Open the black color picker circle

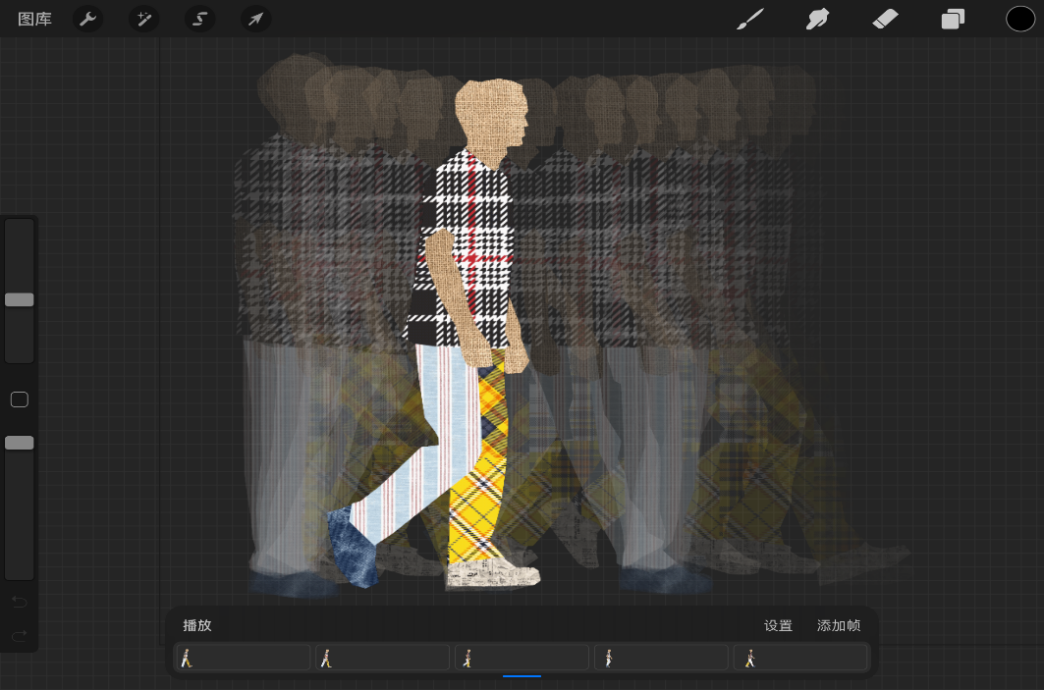click(1020, 19)
